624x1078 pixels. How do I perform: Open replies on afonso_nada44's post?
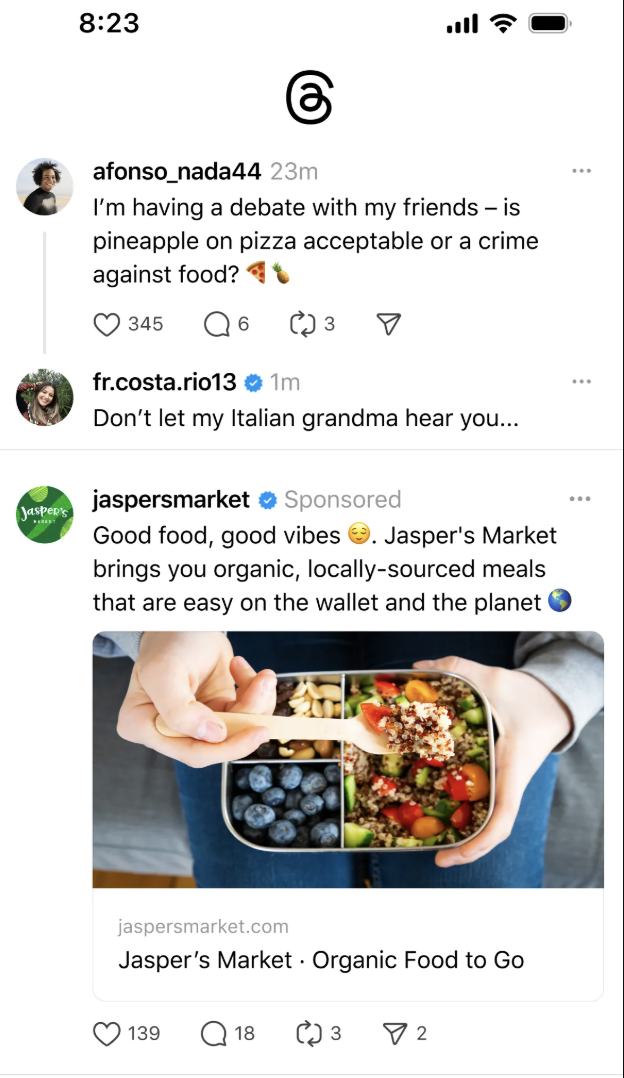tap(216, 324)
